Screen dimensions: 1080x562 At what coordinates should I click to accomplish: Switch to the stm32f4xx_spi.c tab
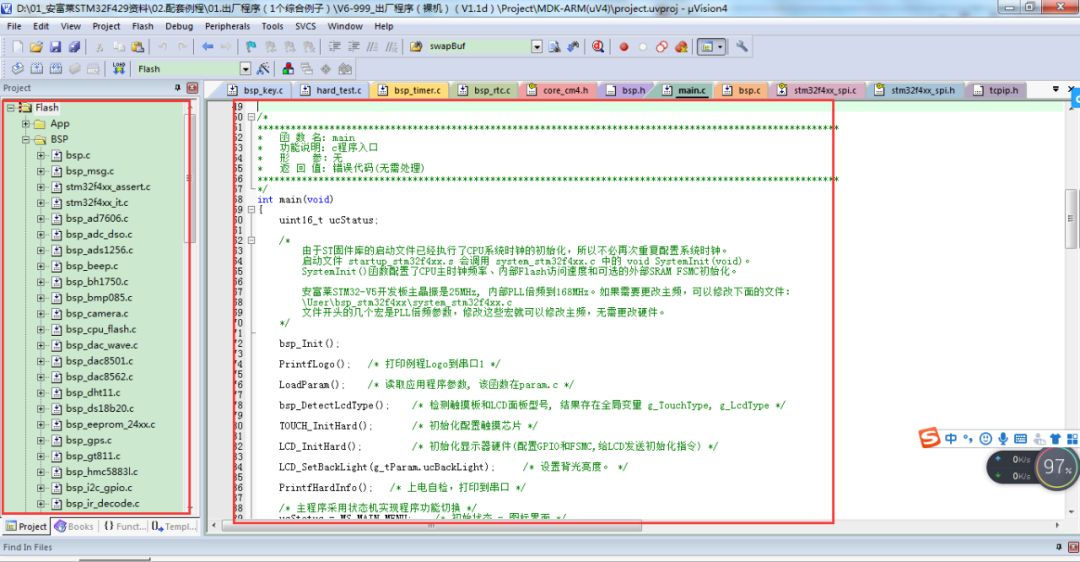818,90
